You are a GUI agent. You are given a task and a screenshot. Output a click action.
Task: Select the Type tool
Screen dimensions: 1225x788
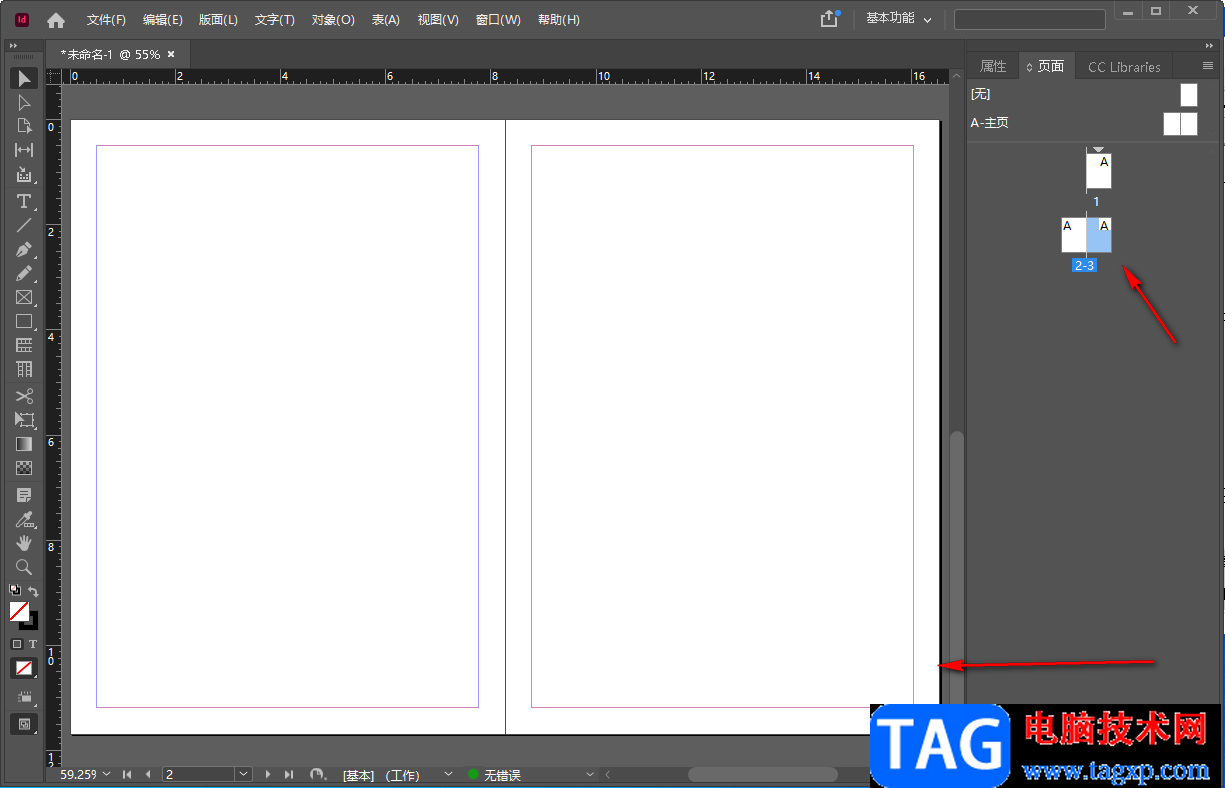pos(24,201)
